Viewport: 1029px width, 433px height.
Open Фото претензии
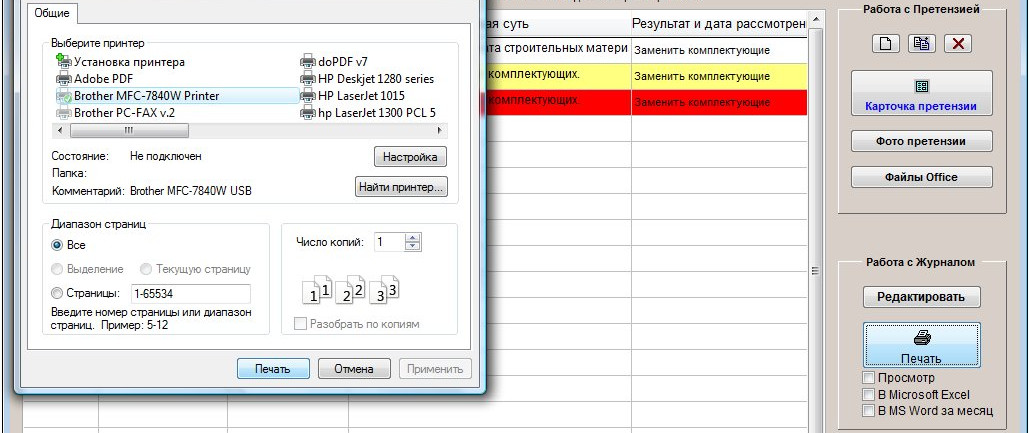point(922,141)
